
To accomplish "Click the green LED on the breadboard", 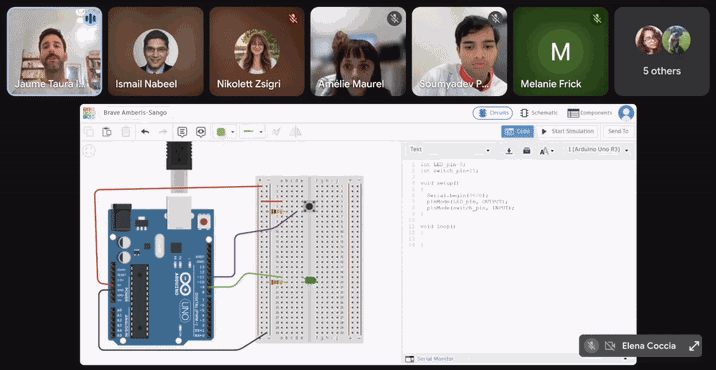I will (311, 280).
